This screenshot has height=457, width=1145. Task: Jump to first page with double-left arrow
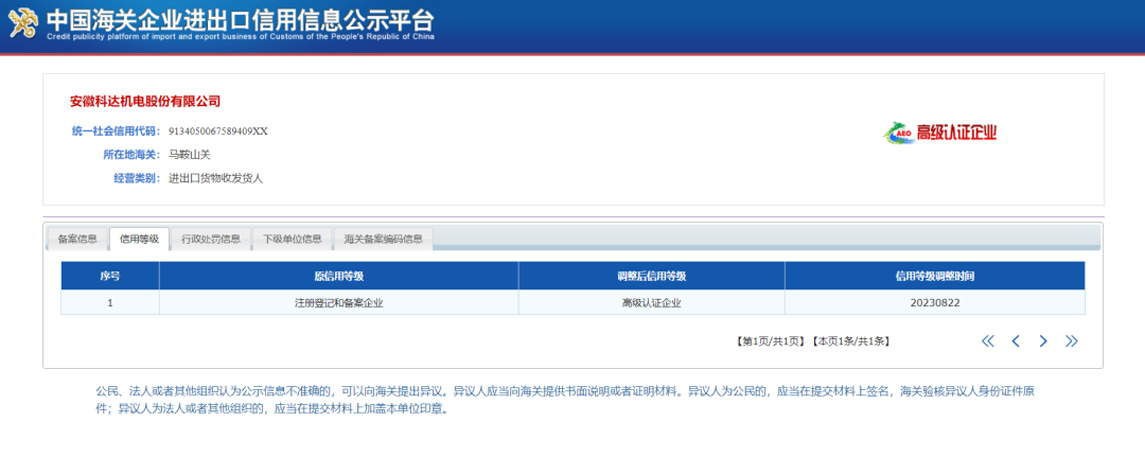988,341
